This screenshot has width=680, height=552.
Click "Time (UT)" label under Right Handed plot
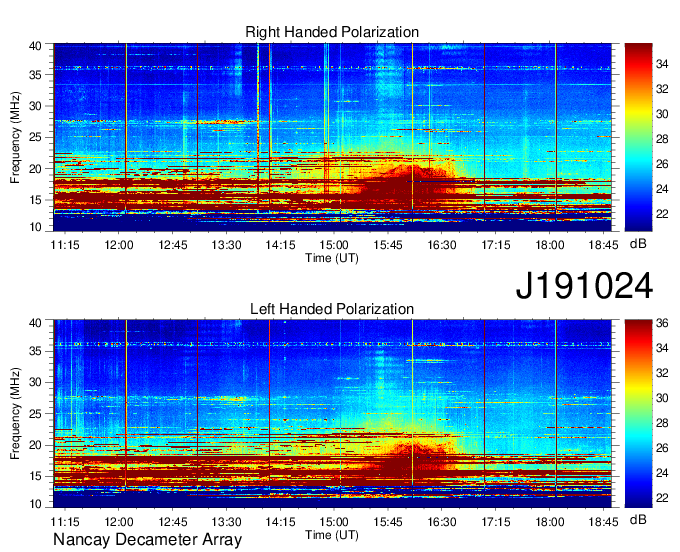(332, 258)
